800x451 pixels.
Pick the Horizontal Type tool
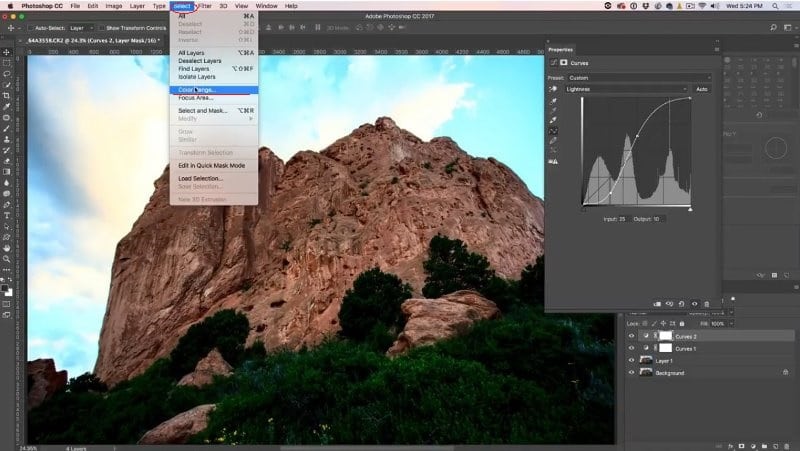pos(7,215)
